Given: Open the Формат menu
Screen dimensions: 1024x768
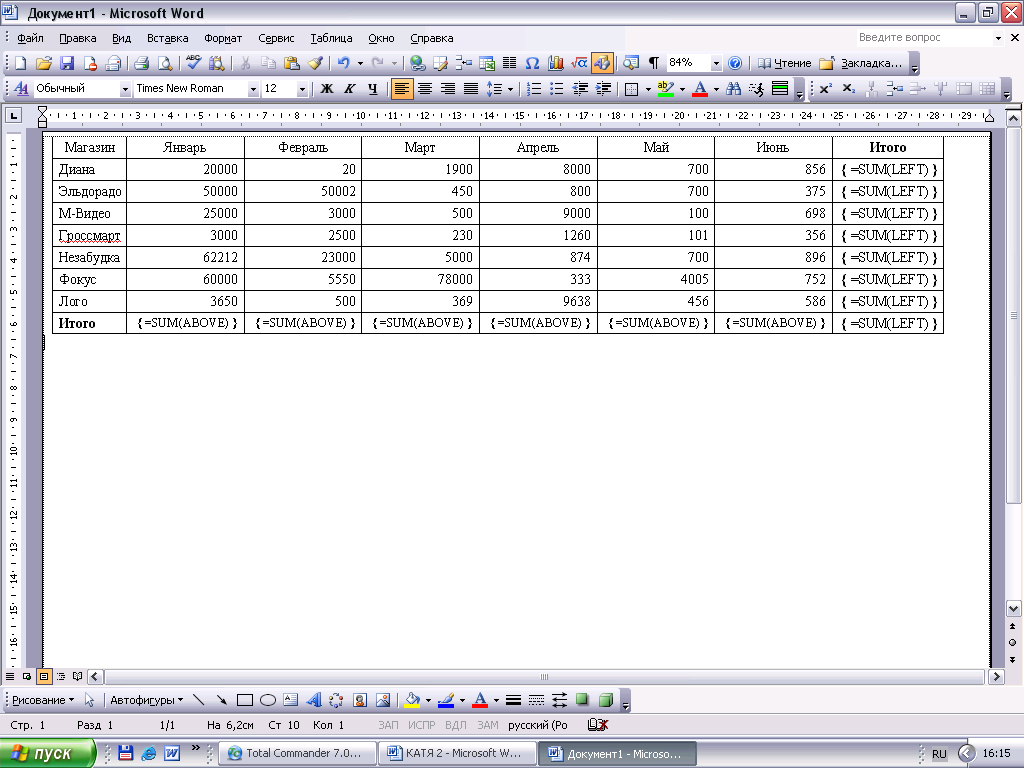Looking at the screenshot, I should 223,38.
